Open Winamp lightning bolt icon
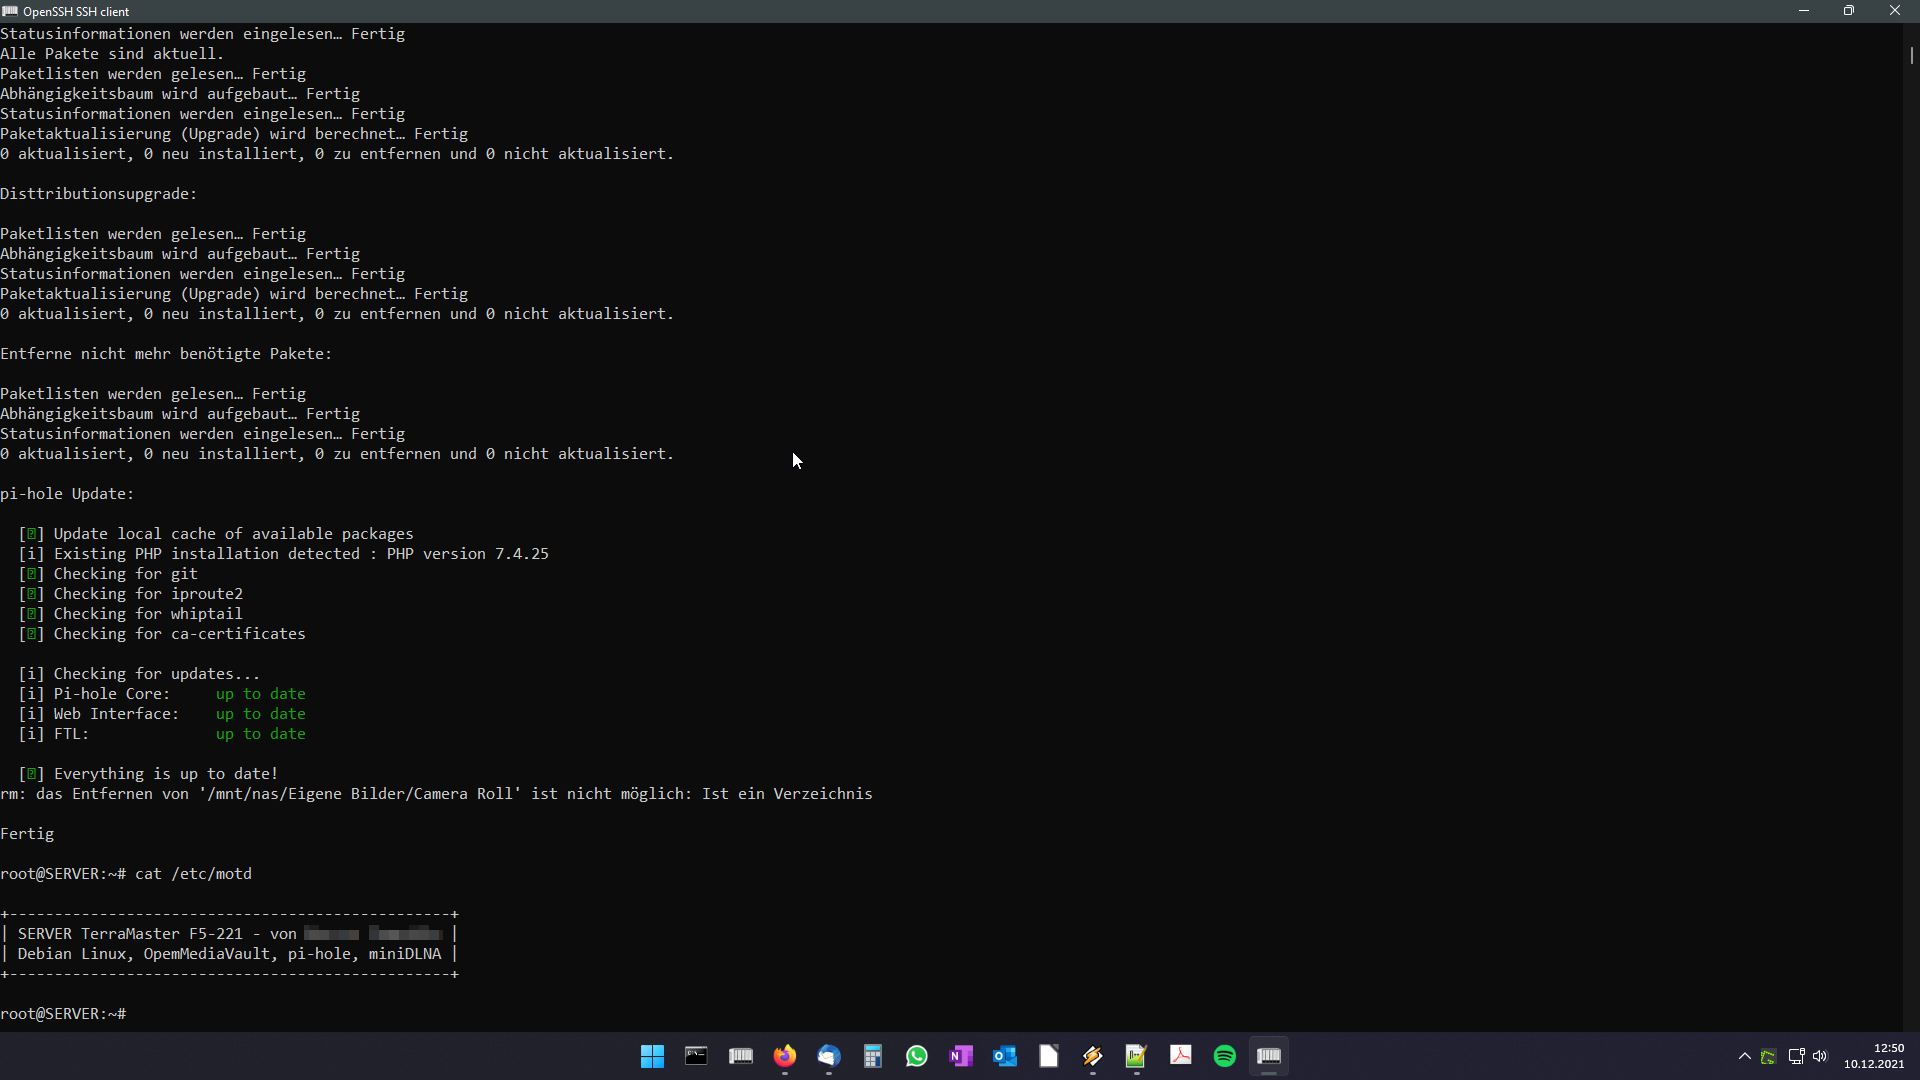Image resolution: width=1920 pixels, height=1080 pixels. coord(1093,1056)
